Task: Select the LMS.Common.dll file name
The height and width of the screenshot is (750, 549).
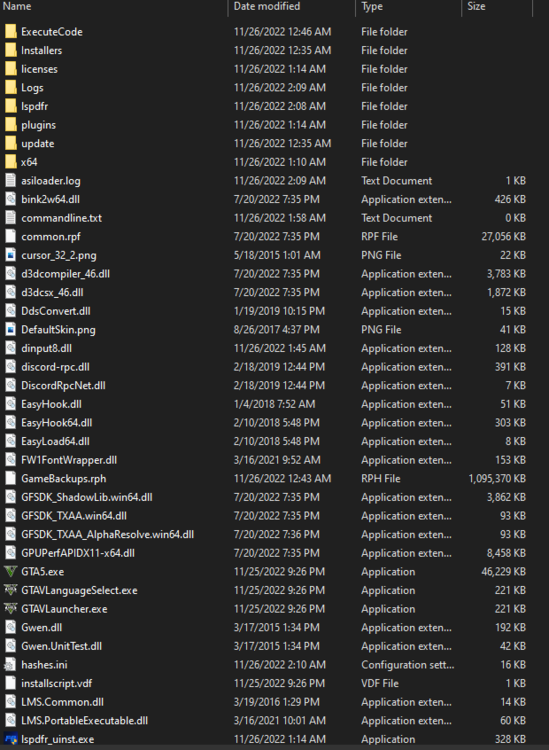Action: click(62, 702)
